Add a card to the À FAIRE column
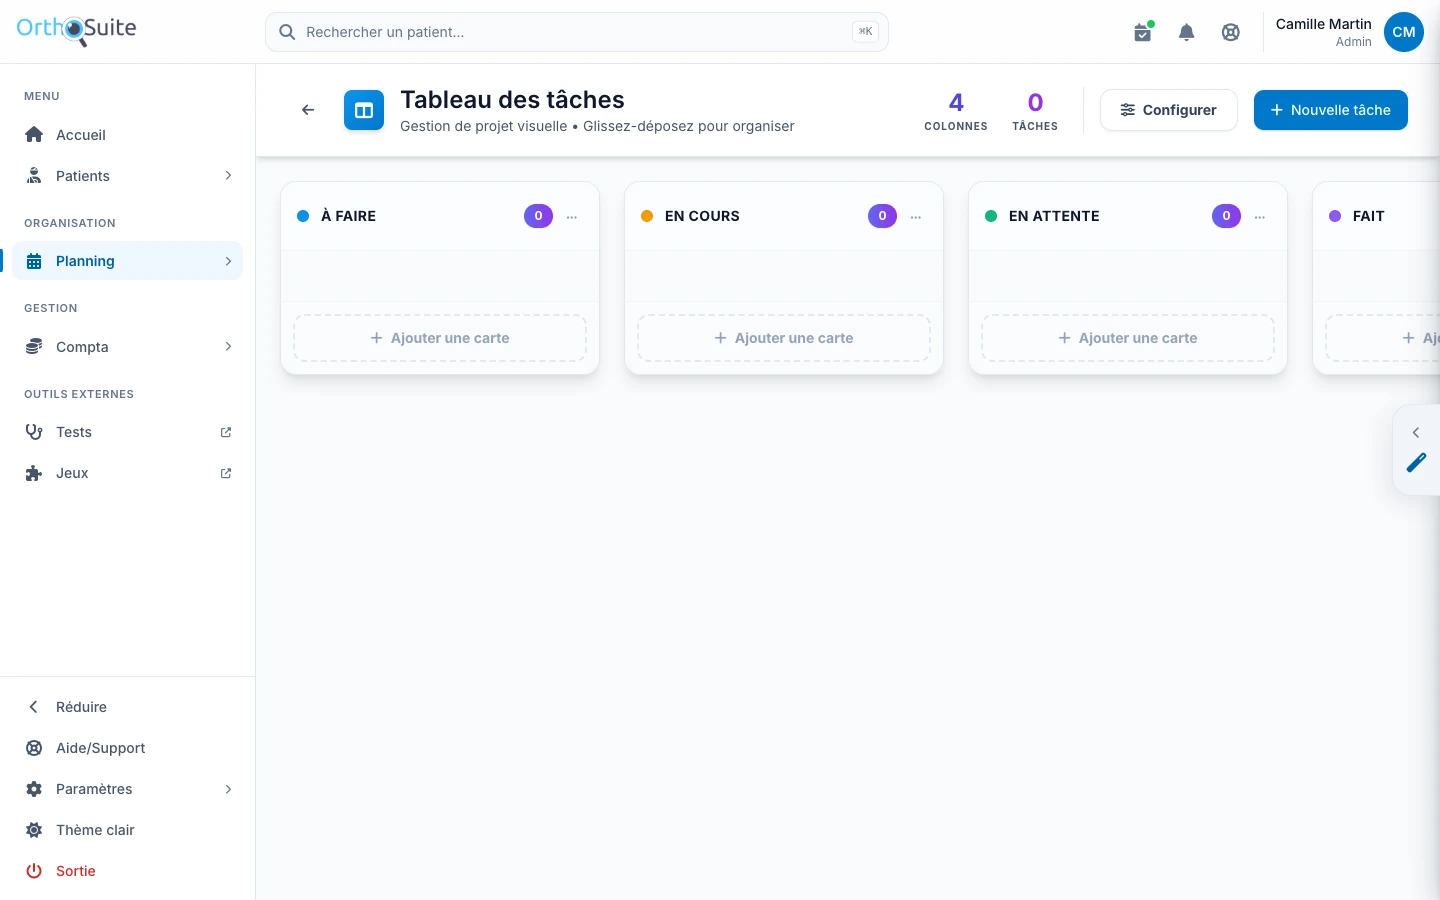This screenshot has height=900, width=1440. [440, 338]
